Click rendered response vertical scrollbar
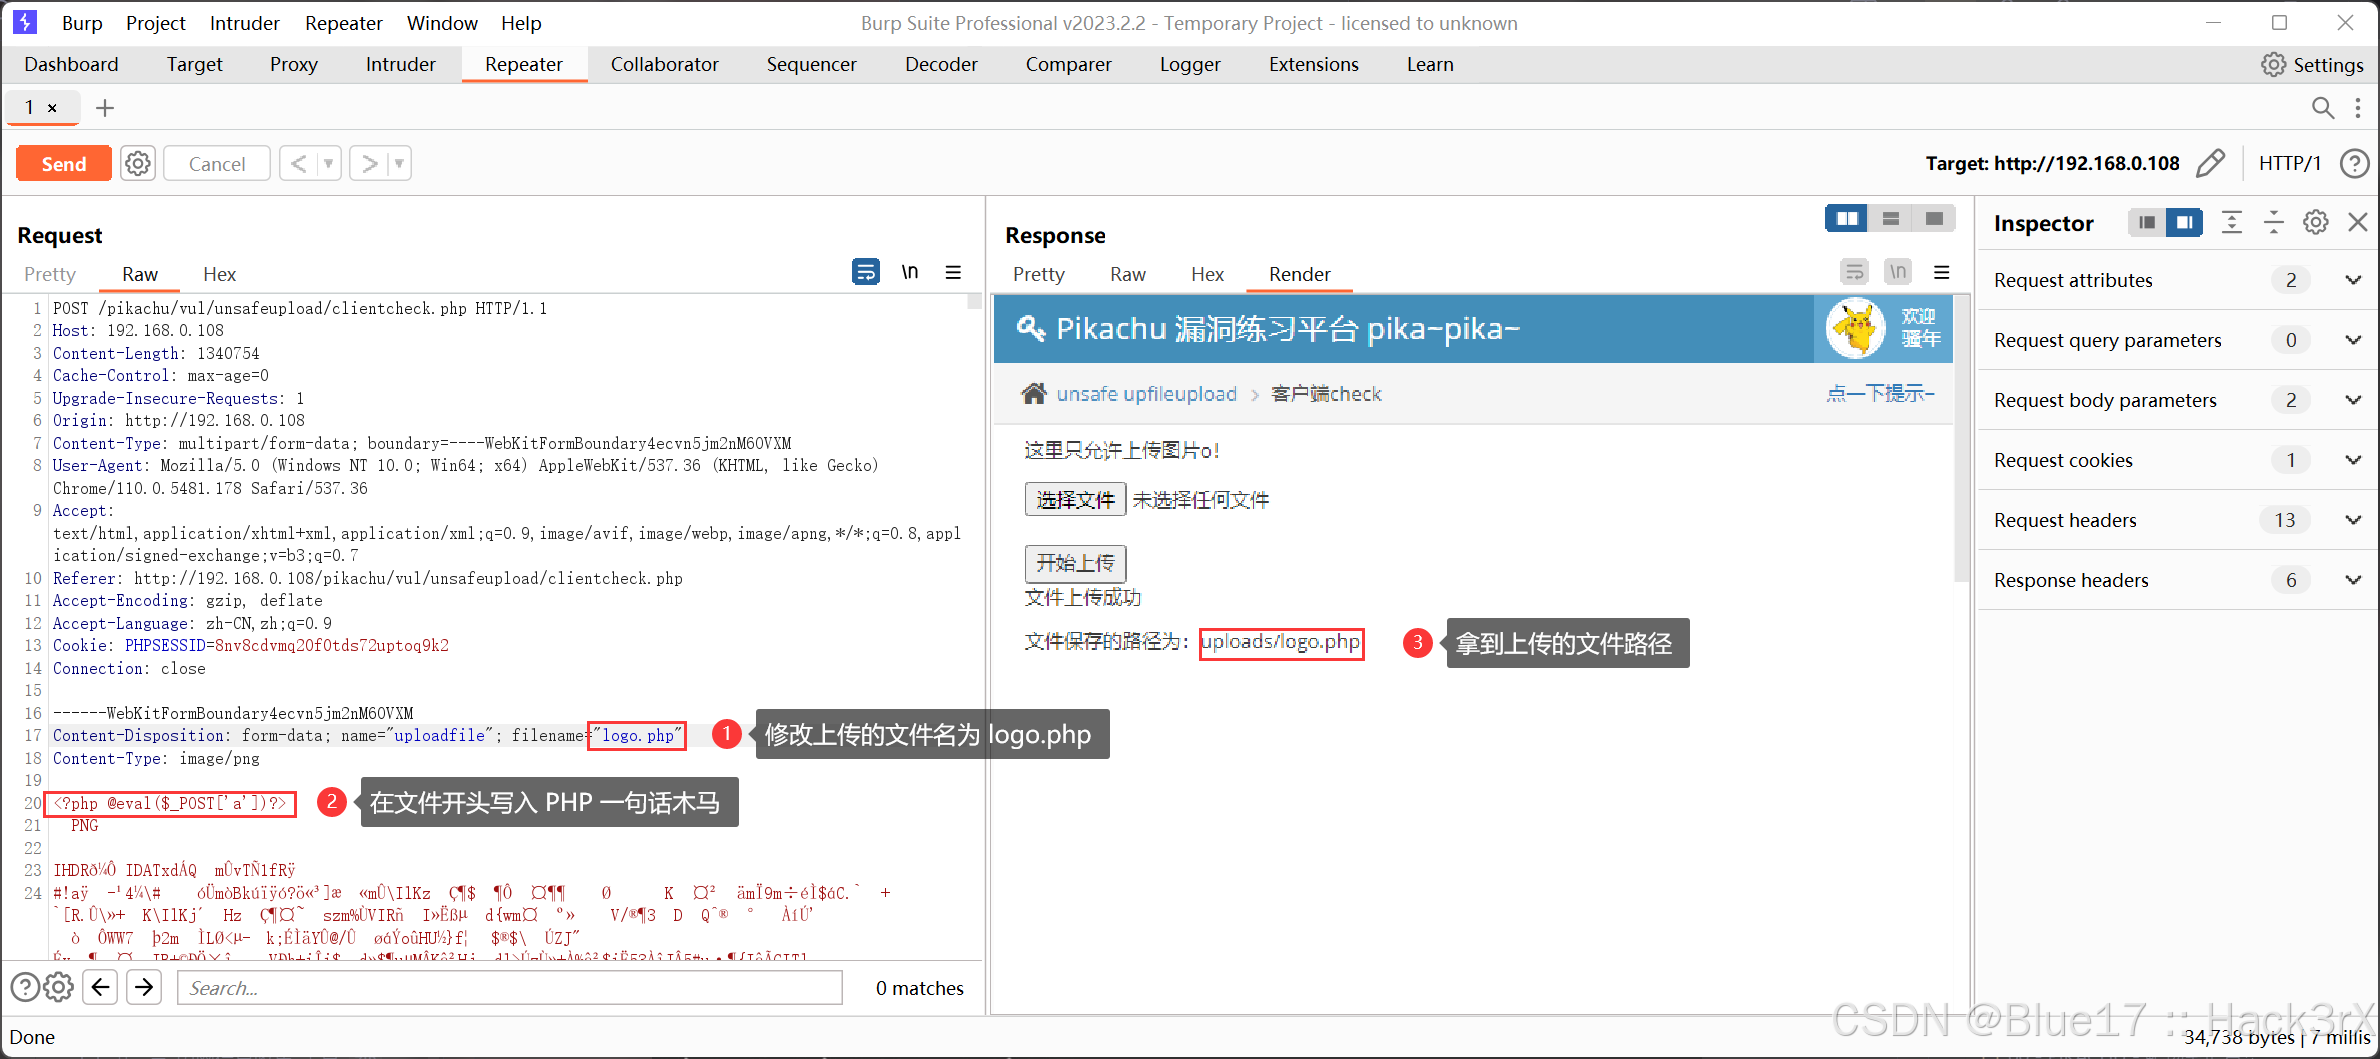 point(1961,438)
